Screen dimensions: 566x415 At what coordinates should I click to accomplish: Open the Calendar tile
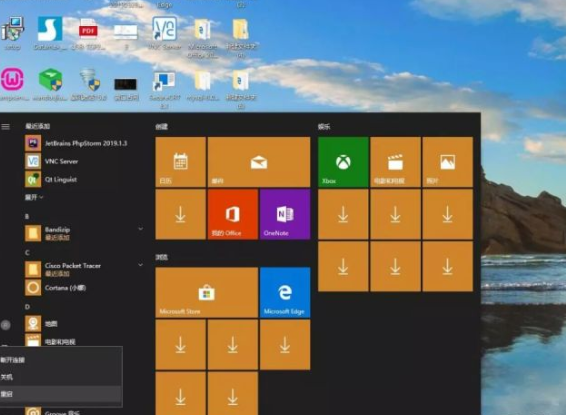point(180,162)
